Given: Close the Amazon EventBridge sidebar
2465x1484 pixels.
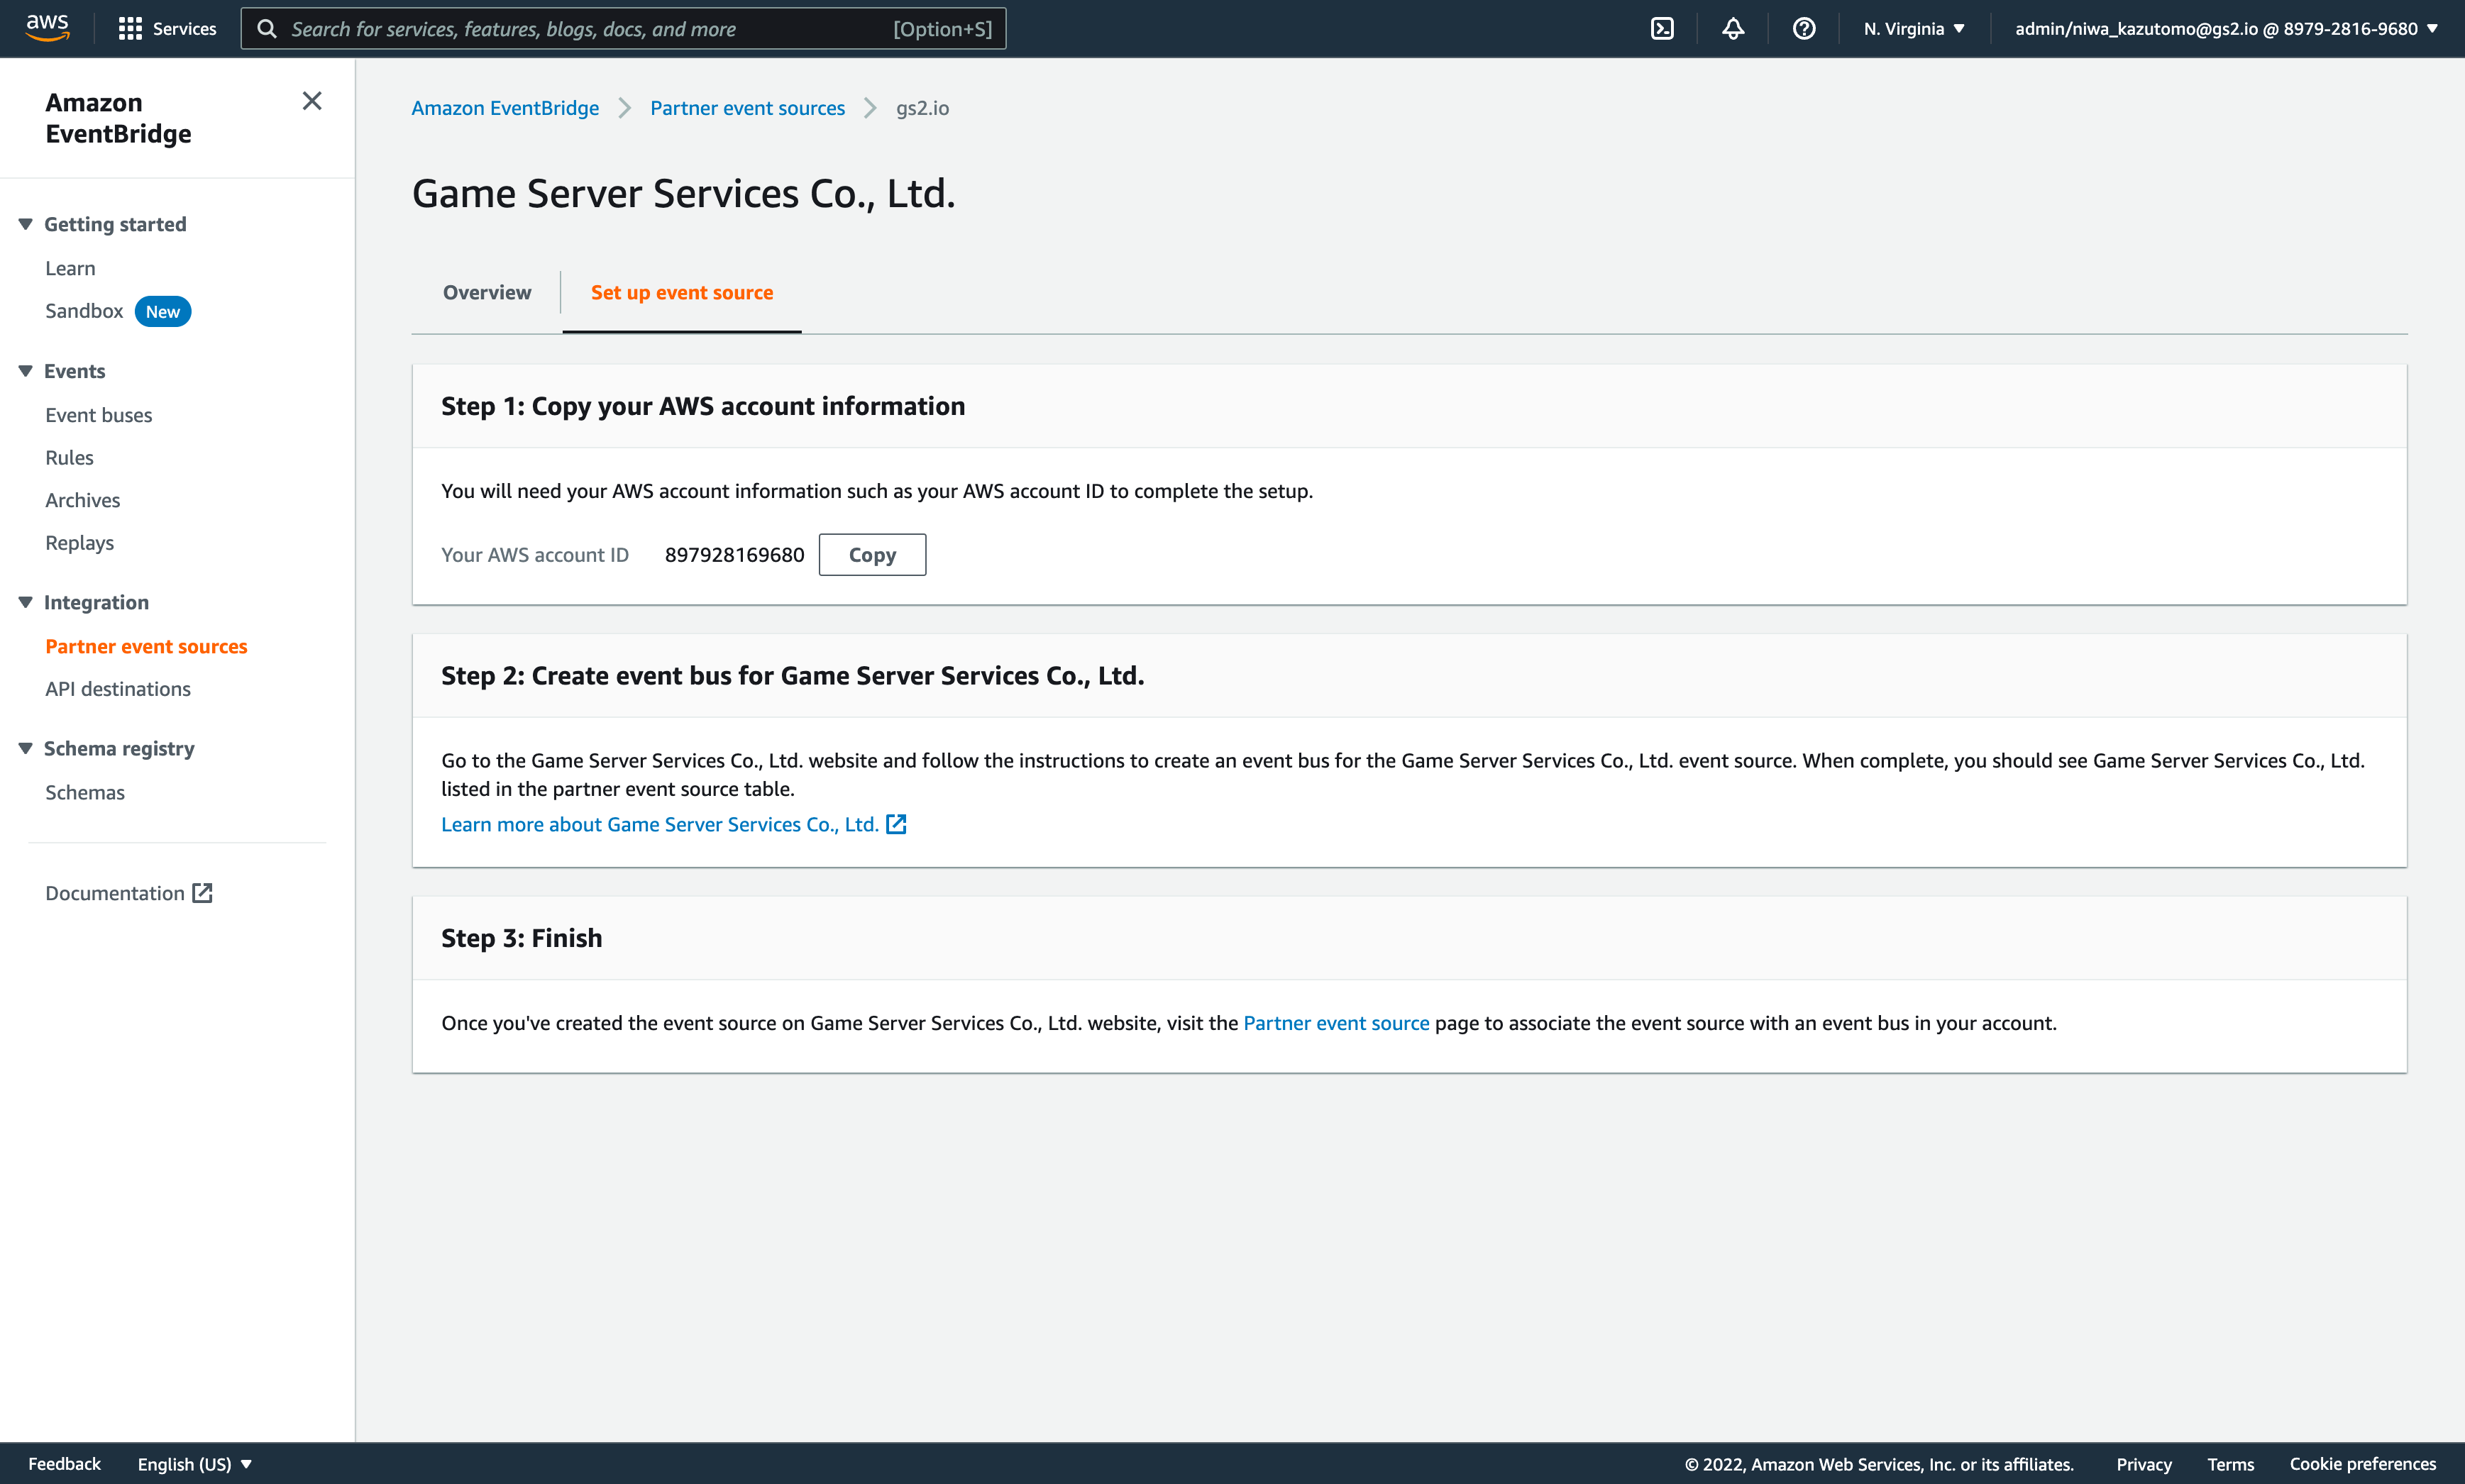Looking at the screenshot, I should point(312,101).
